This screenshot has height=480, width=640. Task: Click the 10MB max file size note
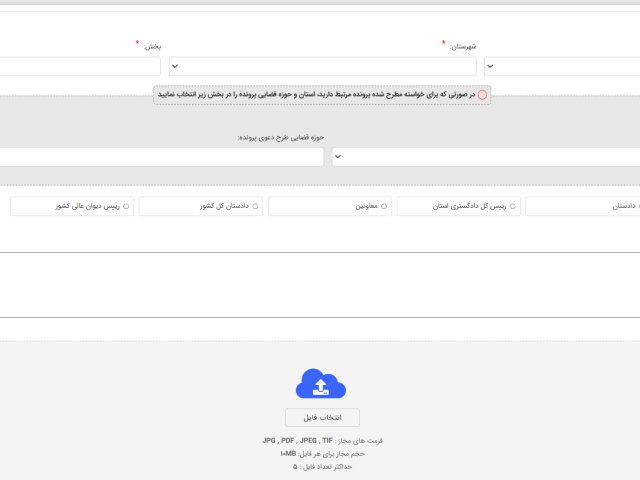[322, 453]
